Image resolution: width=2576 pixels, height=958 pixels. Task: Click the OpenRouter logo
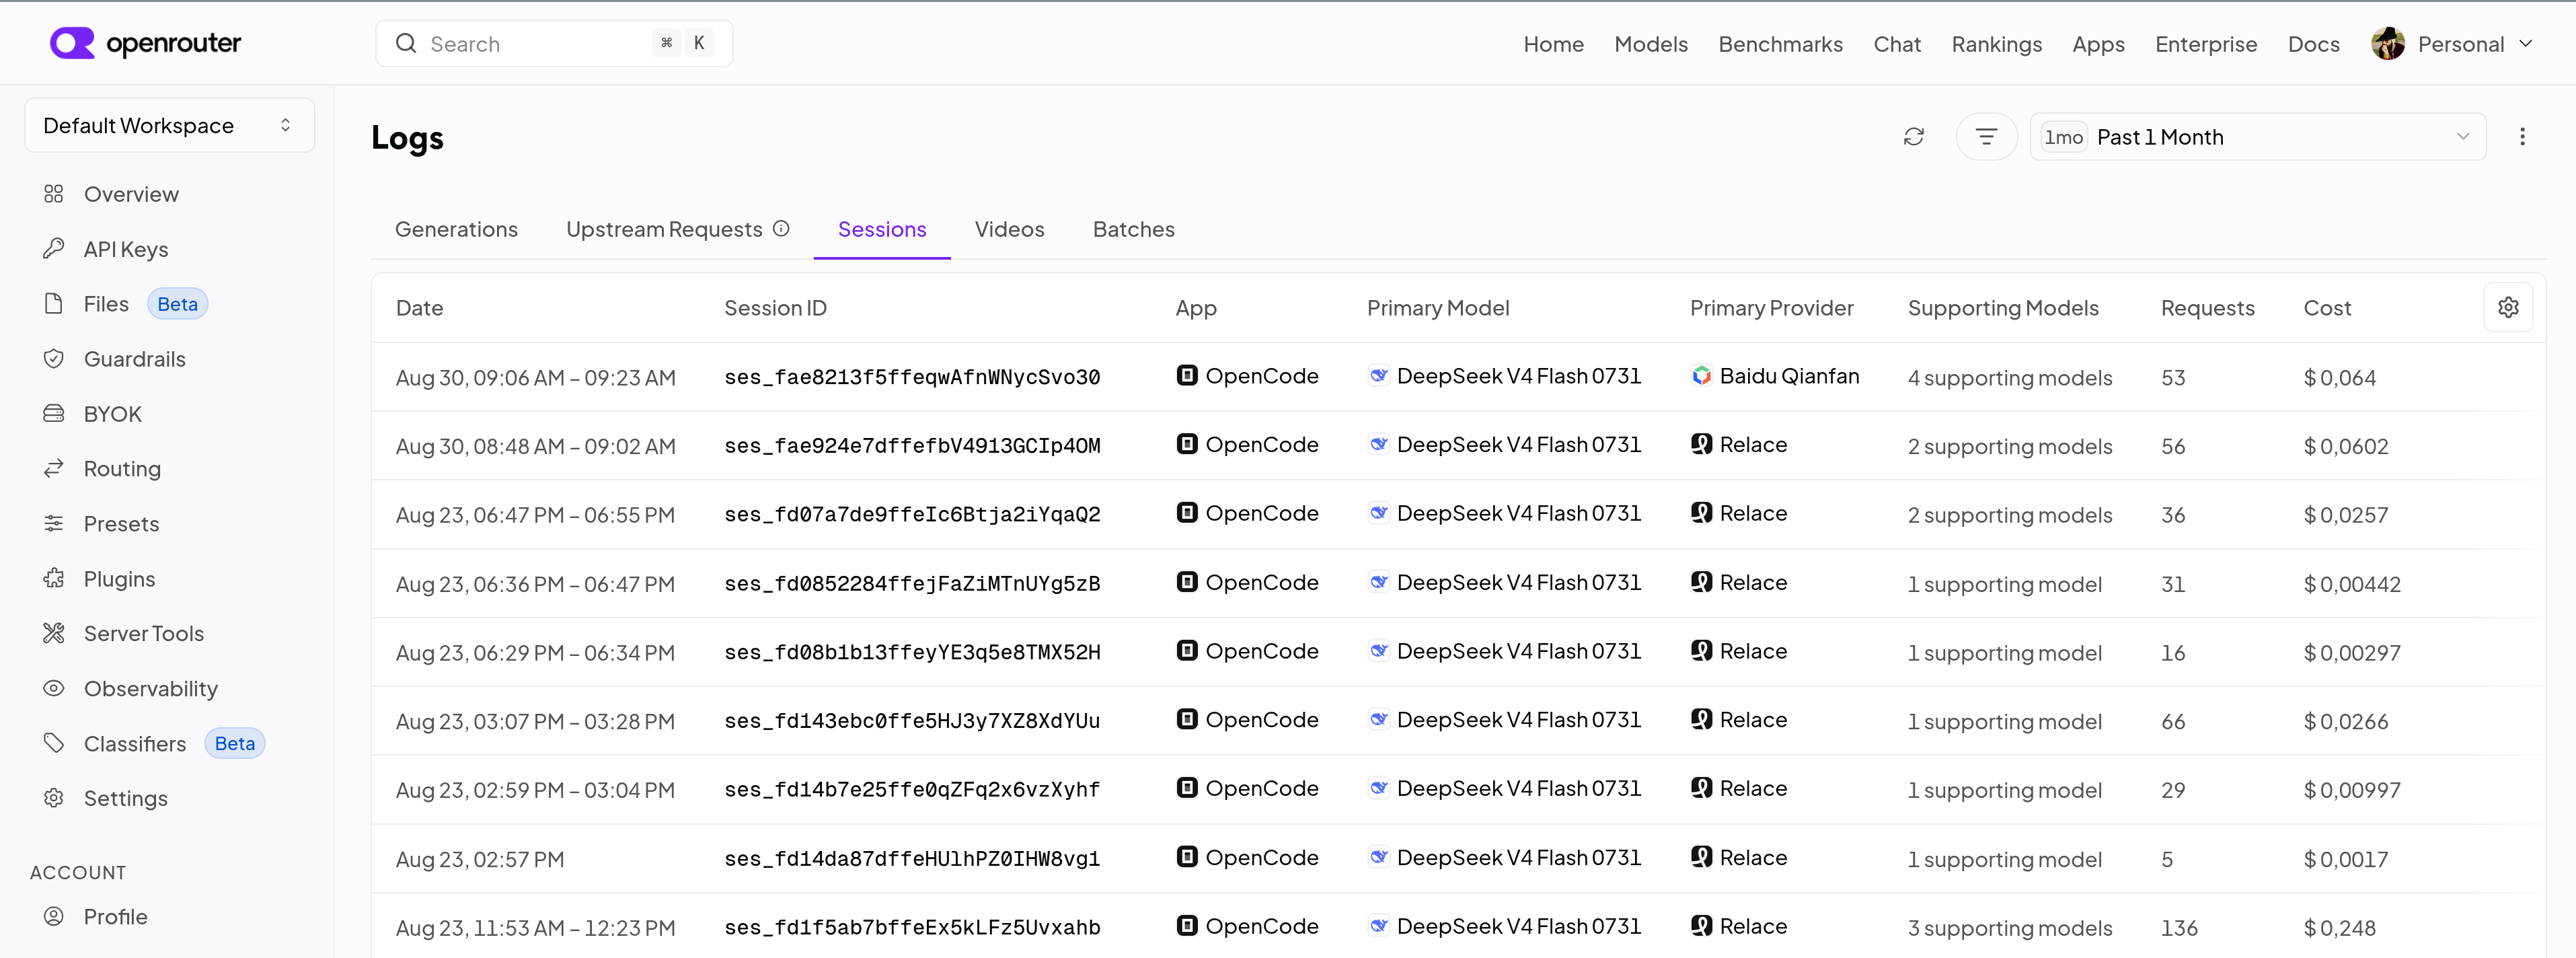145,43
